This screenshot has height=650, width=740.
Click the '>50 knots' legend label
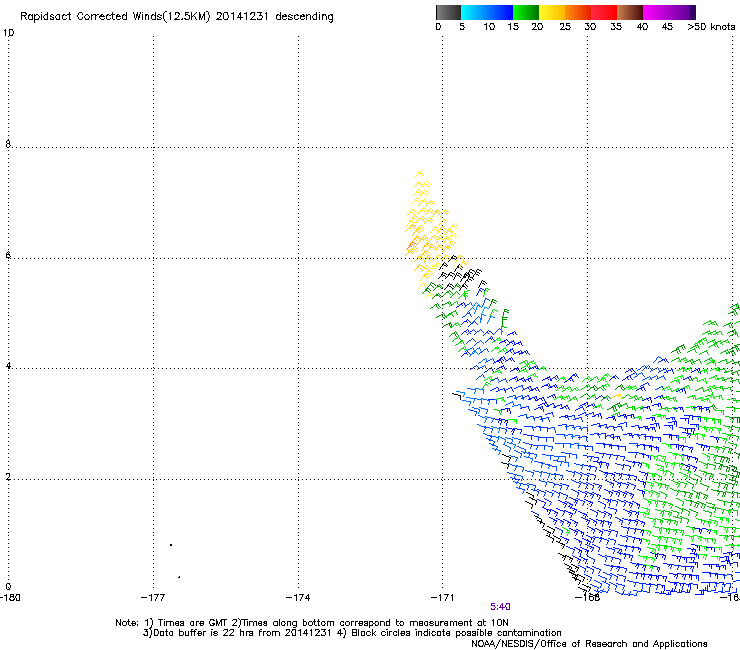[711, 27]
